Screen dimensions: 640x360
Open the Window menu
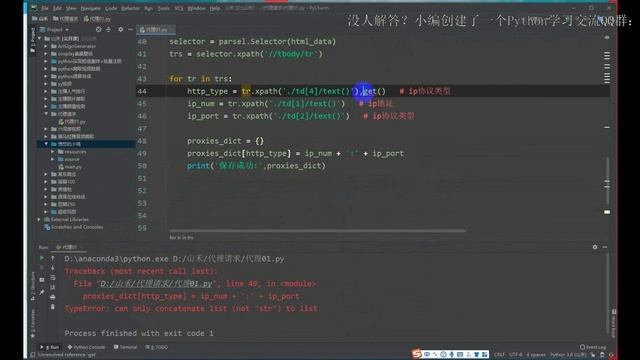196,8
